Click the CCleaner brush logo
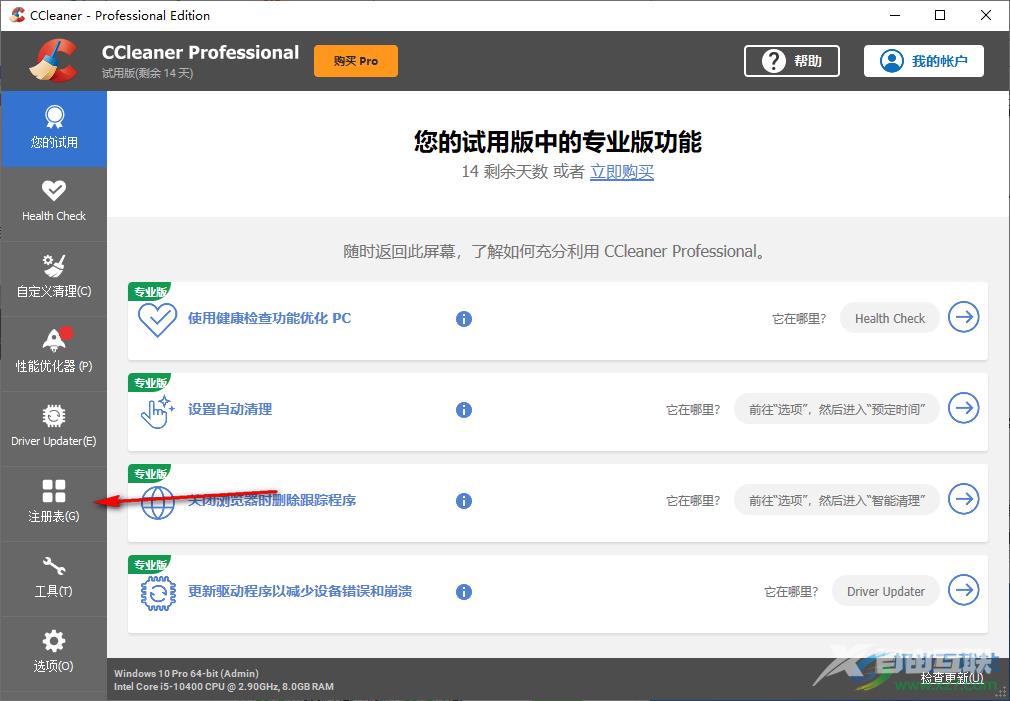Image resolution: width=1010 pixels, height=701 pixels. pyautogui.click(x=55, y=60)
